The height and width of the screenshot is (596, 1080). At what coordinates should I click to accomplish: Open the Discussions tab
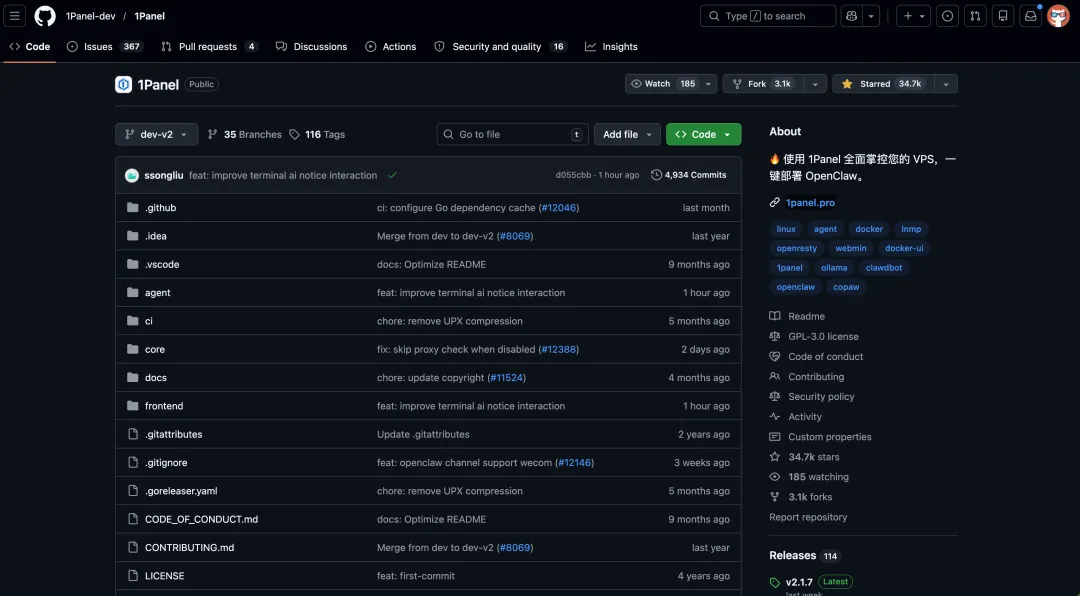point(311,47)
